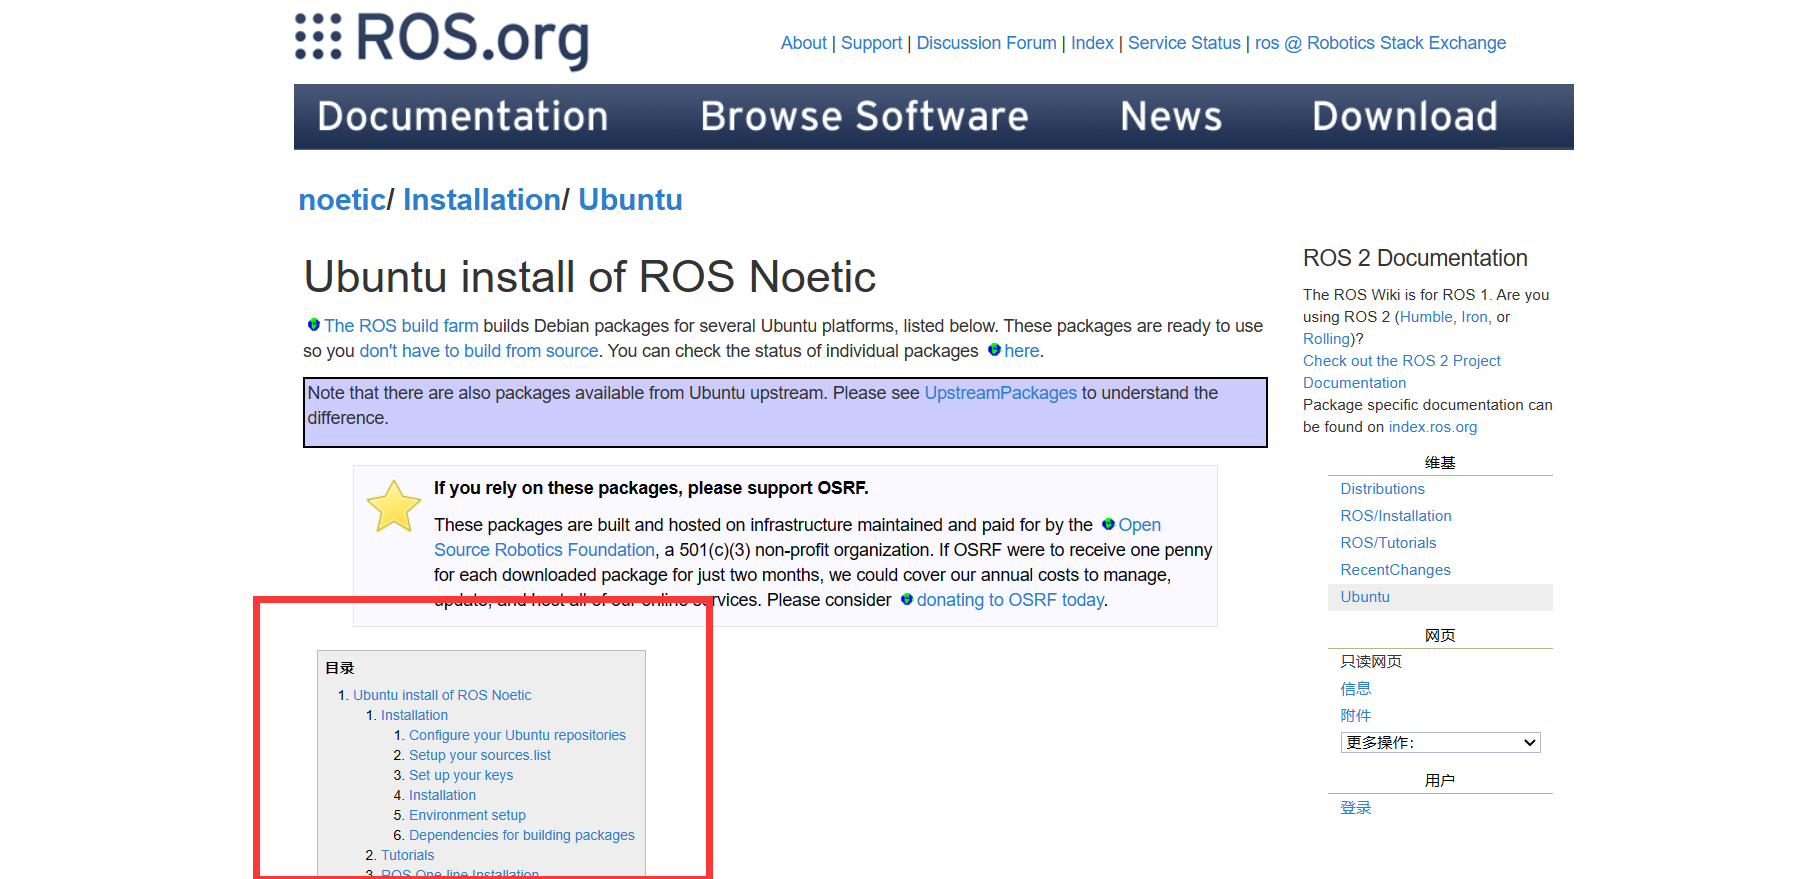
Task: Open the Browse Software menu
Action: coord(864,117)
